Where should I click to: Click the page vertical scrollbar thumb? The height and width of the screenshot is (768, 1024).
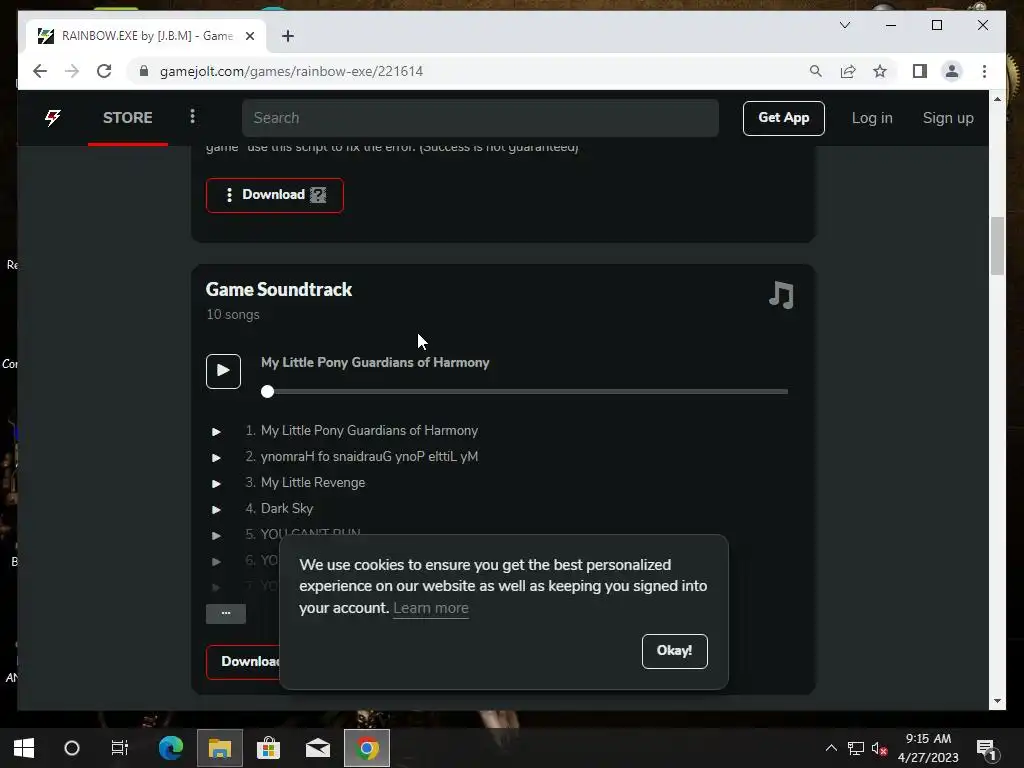(997, 246)
